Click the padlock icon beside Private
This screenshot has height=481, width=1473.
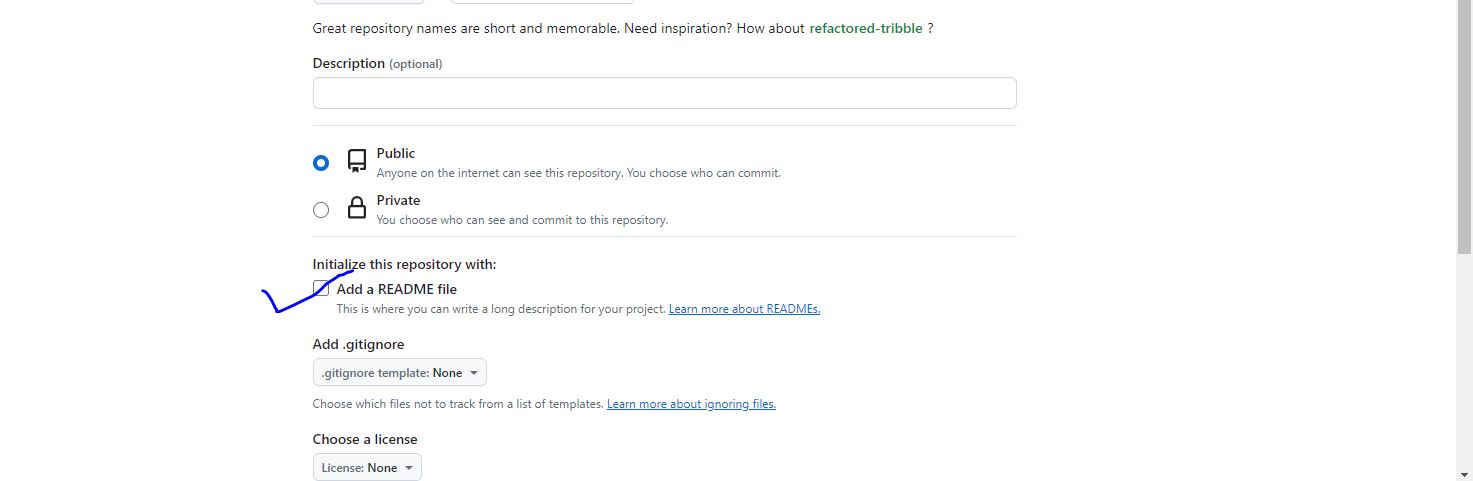[x=356, y=208]
